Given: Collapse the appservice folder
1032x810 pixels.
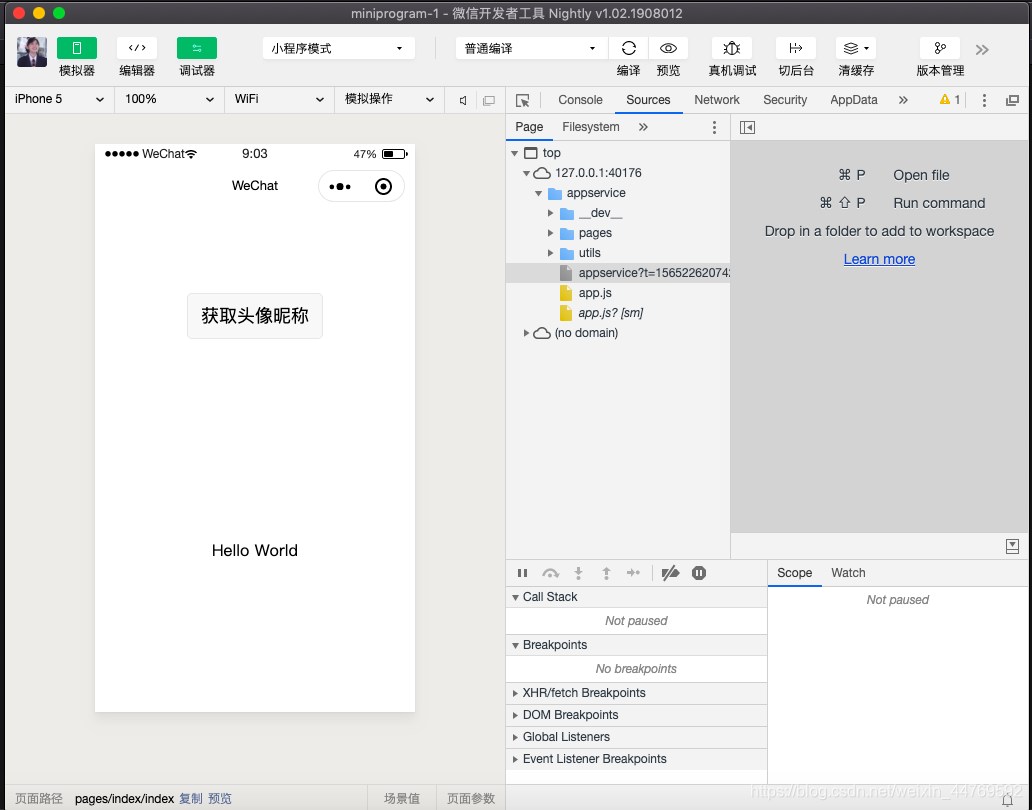Looking at the screenshot, I should click(538, 193).
